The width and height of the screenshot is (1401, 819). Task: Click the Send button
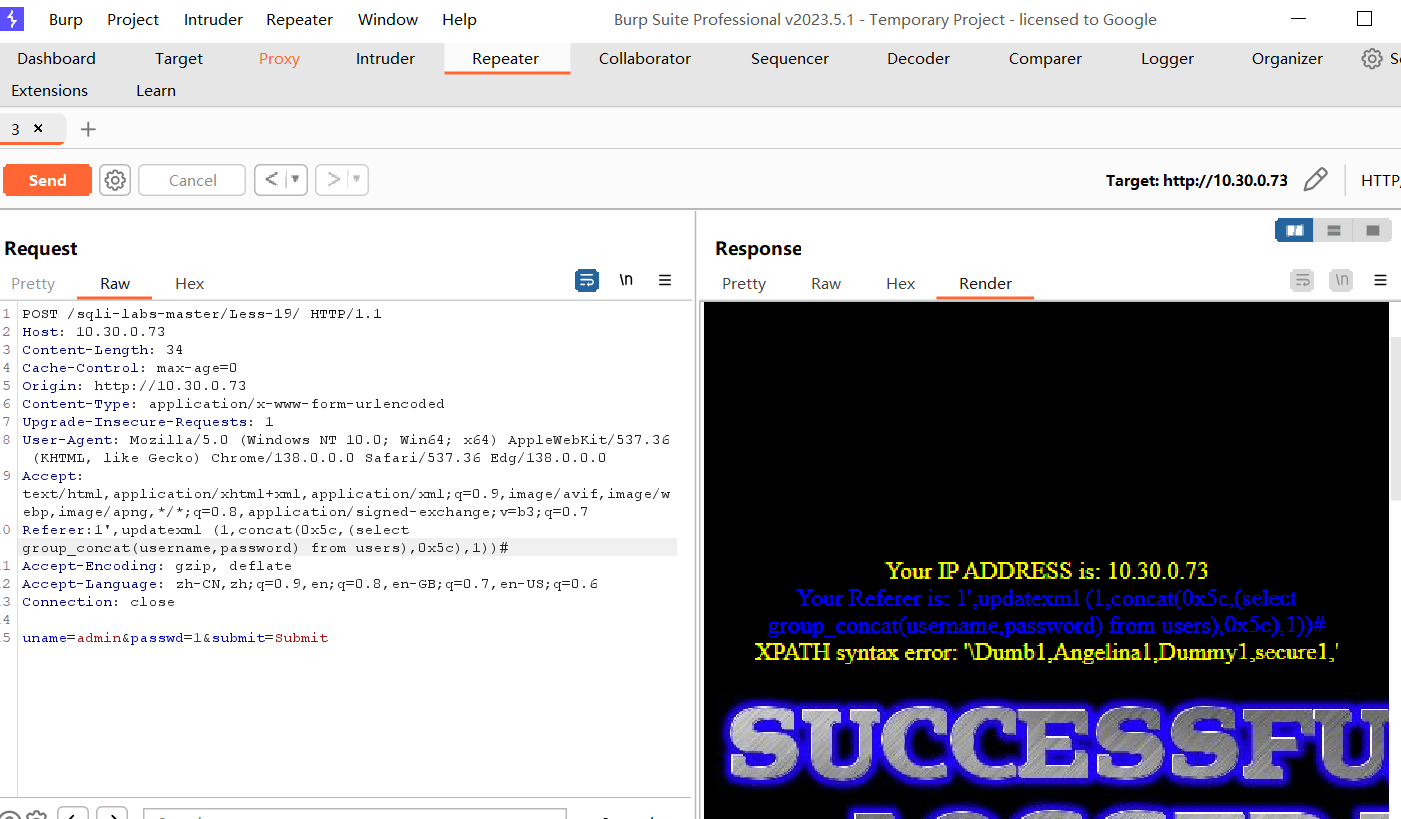click(47, 180)
